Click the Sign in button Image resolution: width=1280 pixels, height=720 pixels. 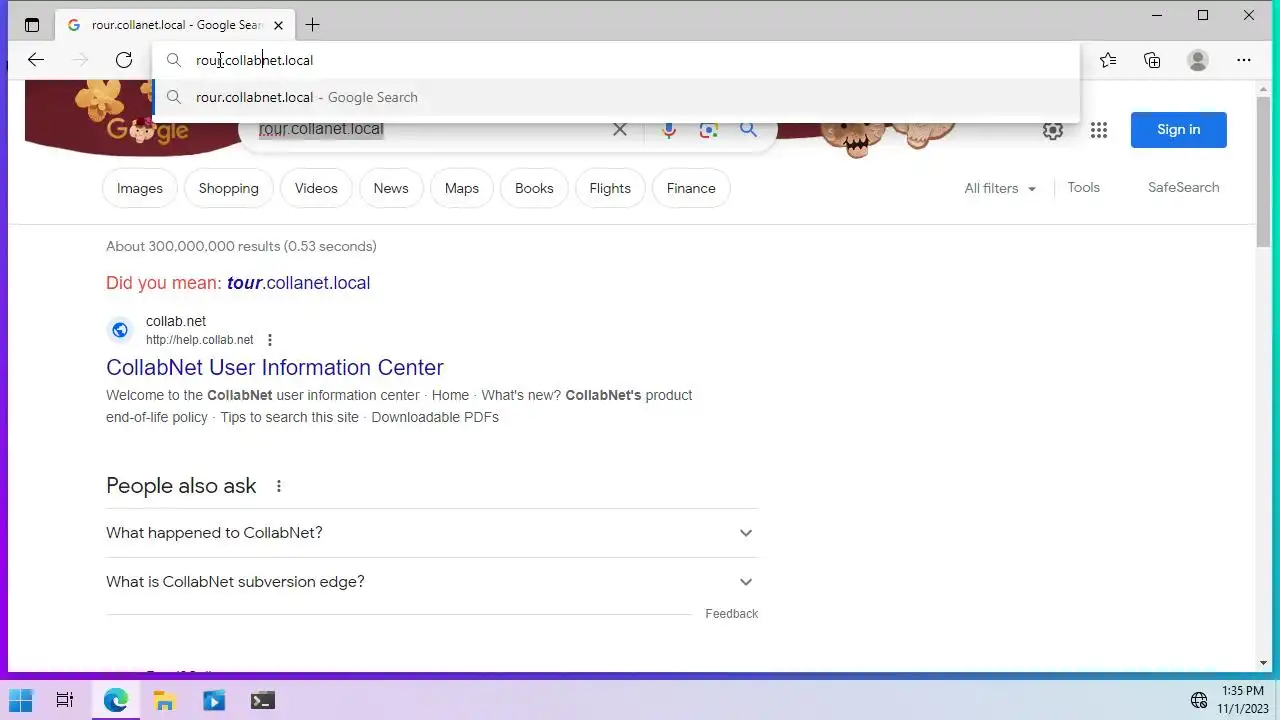tap(1179, 129)
